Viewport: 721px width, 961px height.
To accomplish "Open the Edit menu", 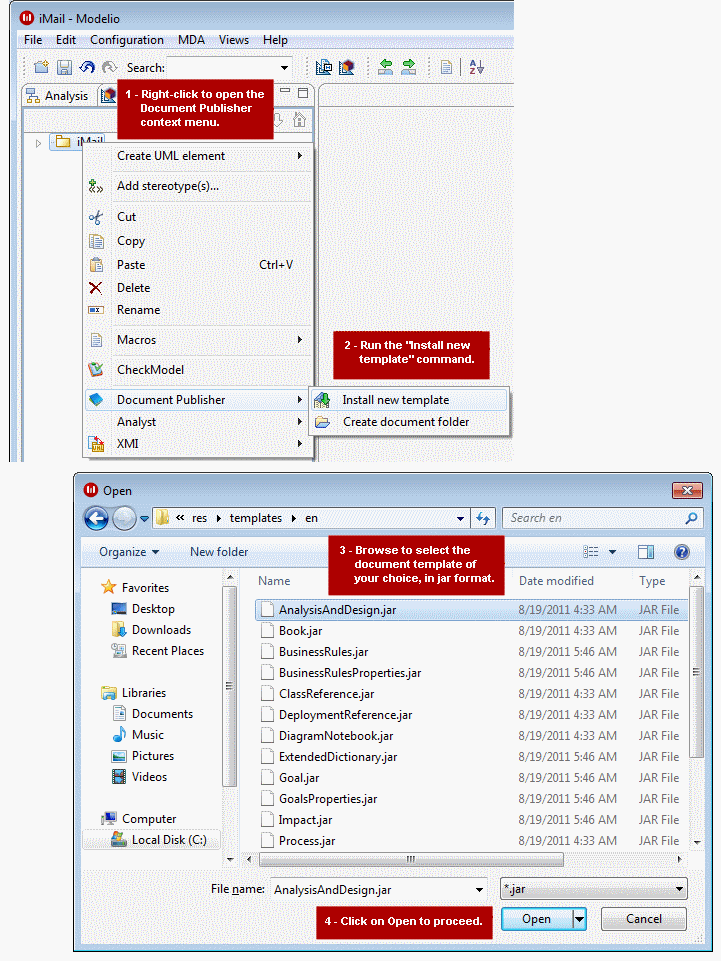I will (66, 40).
